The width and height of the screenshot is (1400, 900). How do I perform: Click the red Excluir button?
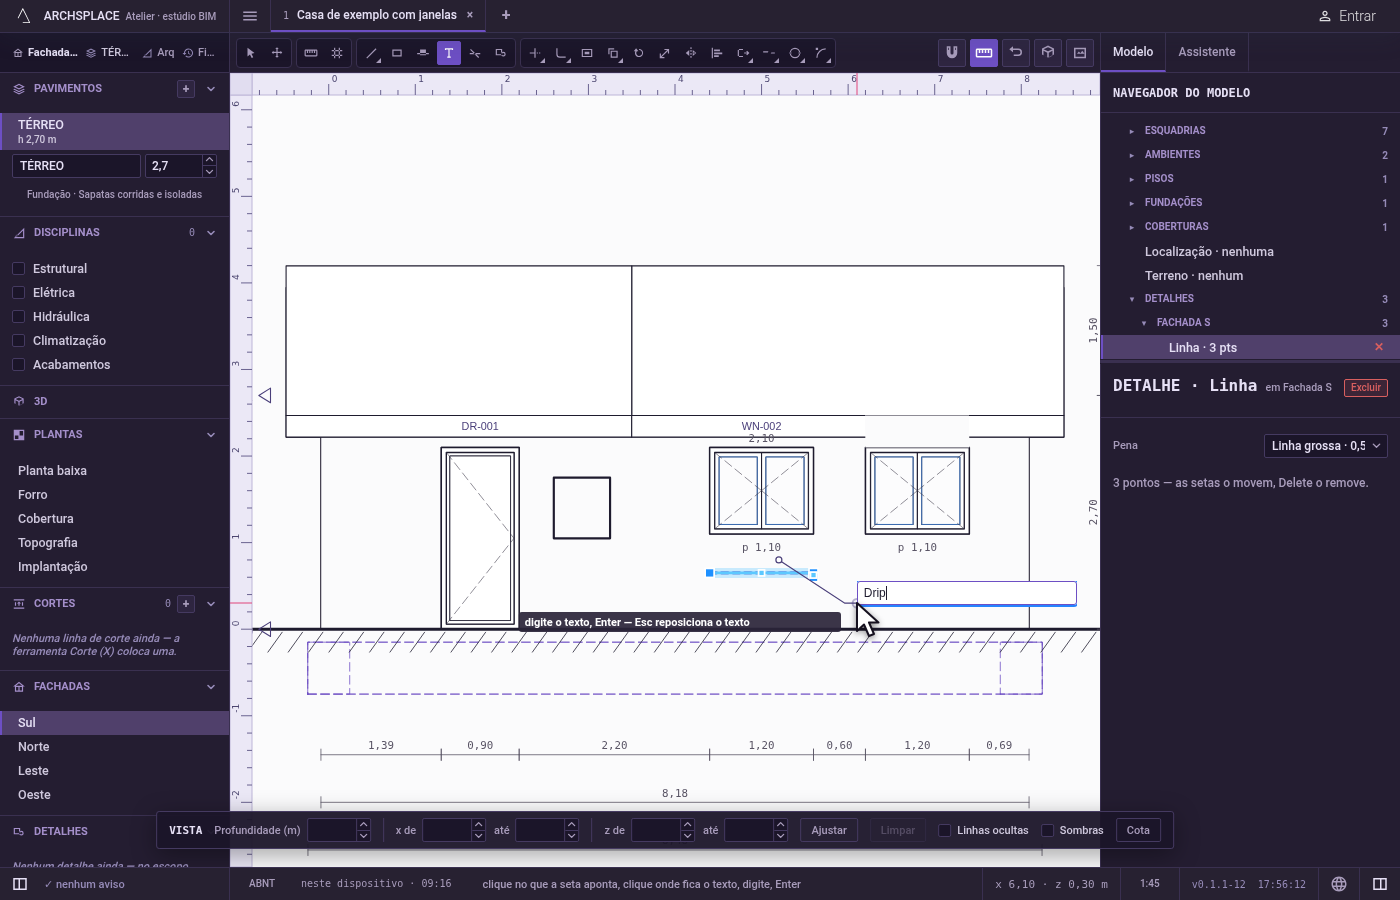tap(1366, 388)
